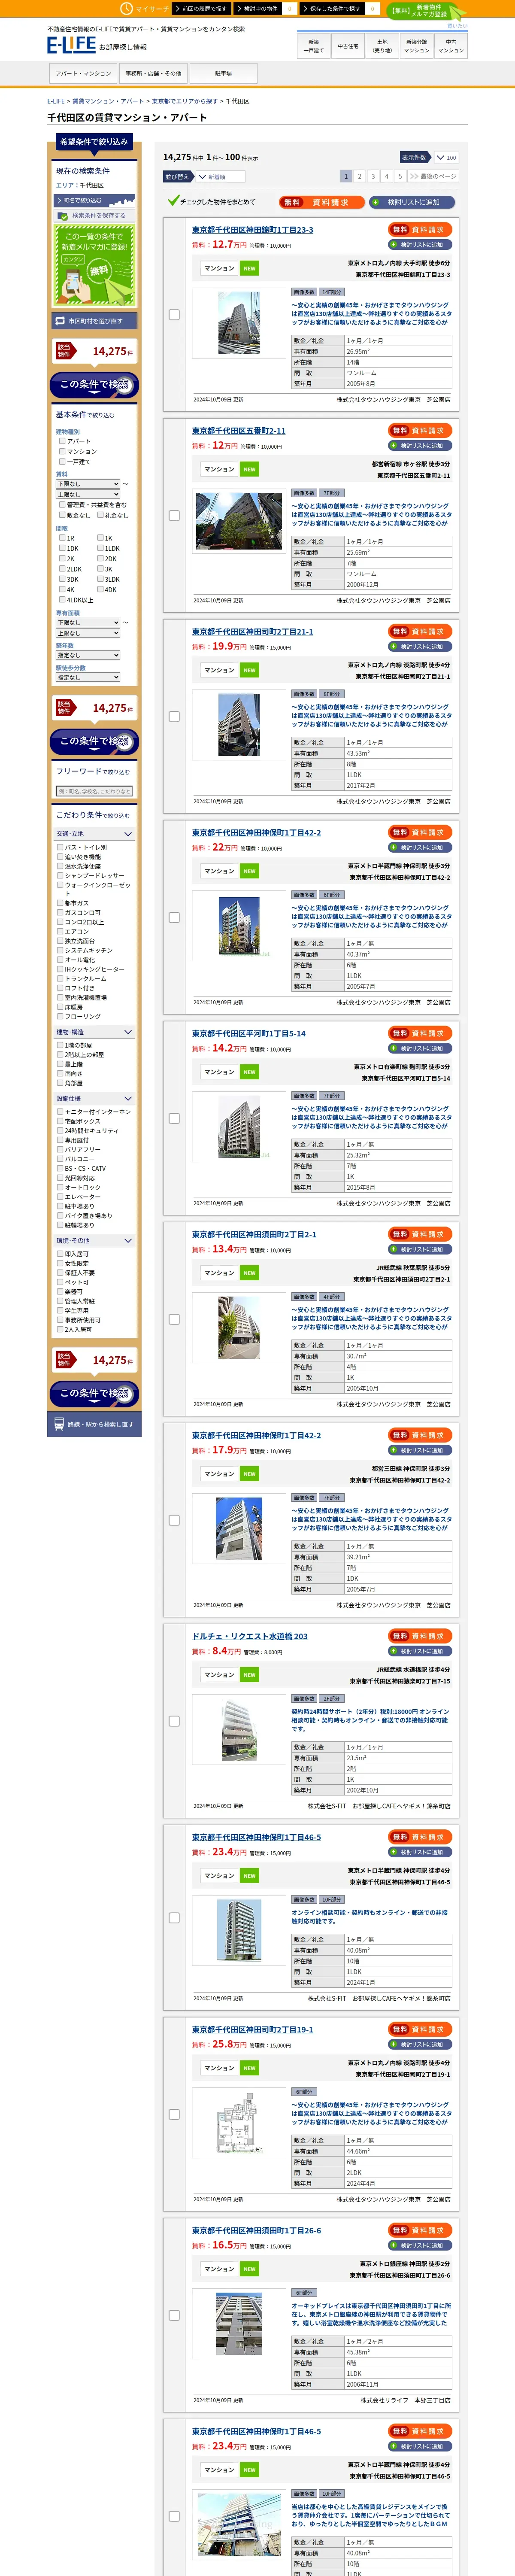Open listing 東京都千代田区五番町2-11
Image resolution: width=515 pixels, height=2576 pixels.
[x=239, y=431]
